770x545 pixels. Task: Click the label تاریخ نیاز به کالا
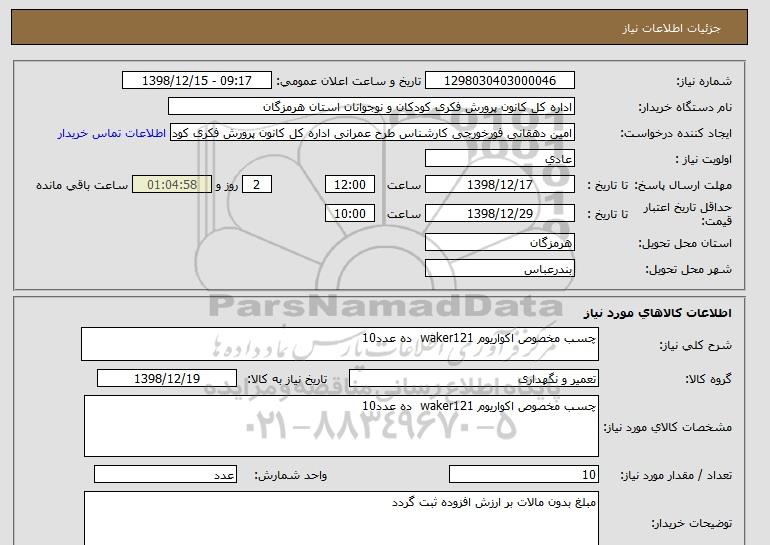[x=286, y=379]
